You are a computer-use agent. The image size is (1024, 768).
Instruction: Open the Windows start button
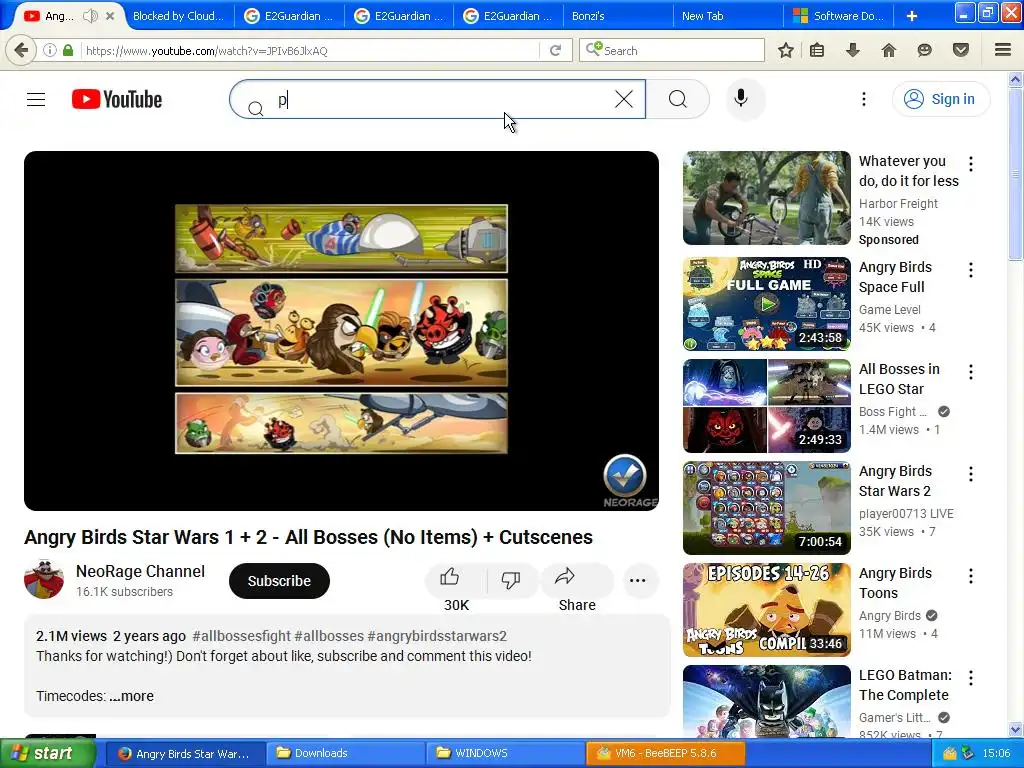(47, 753)
